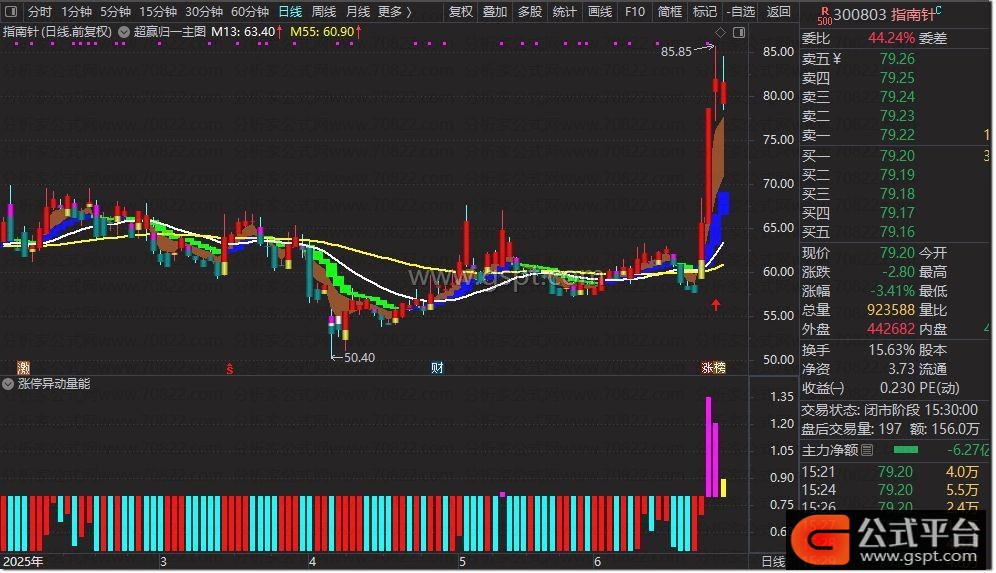The height and width of the screenshot is (573, 996).
Task: Remove stock via -自选 button
Action: tap(741, 11)
